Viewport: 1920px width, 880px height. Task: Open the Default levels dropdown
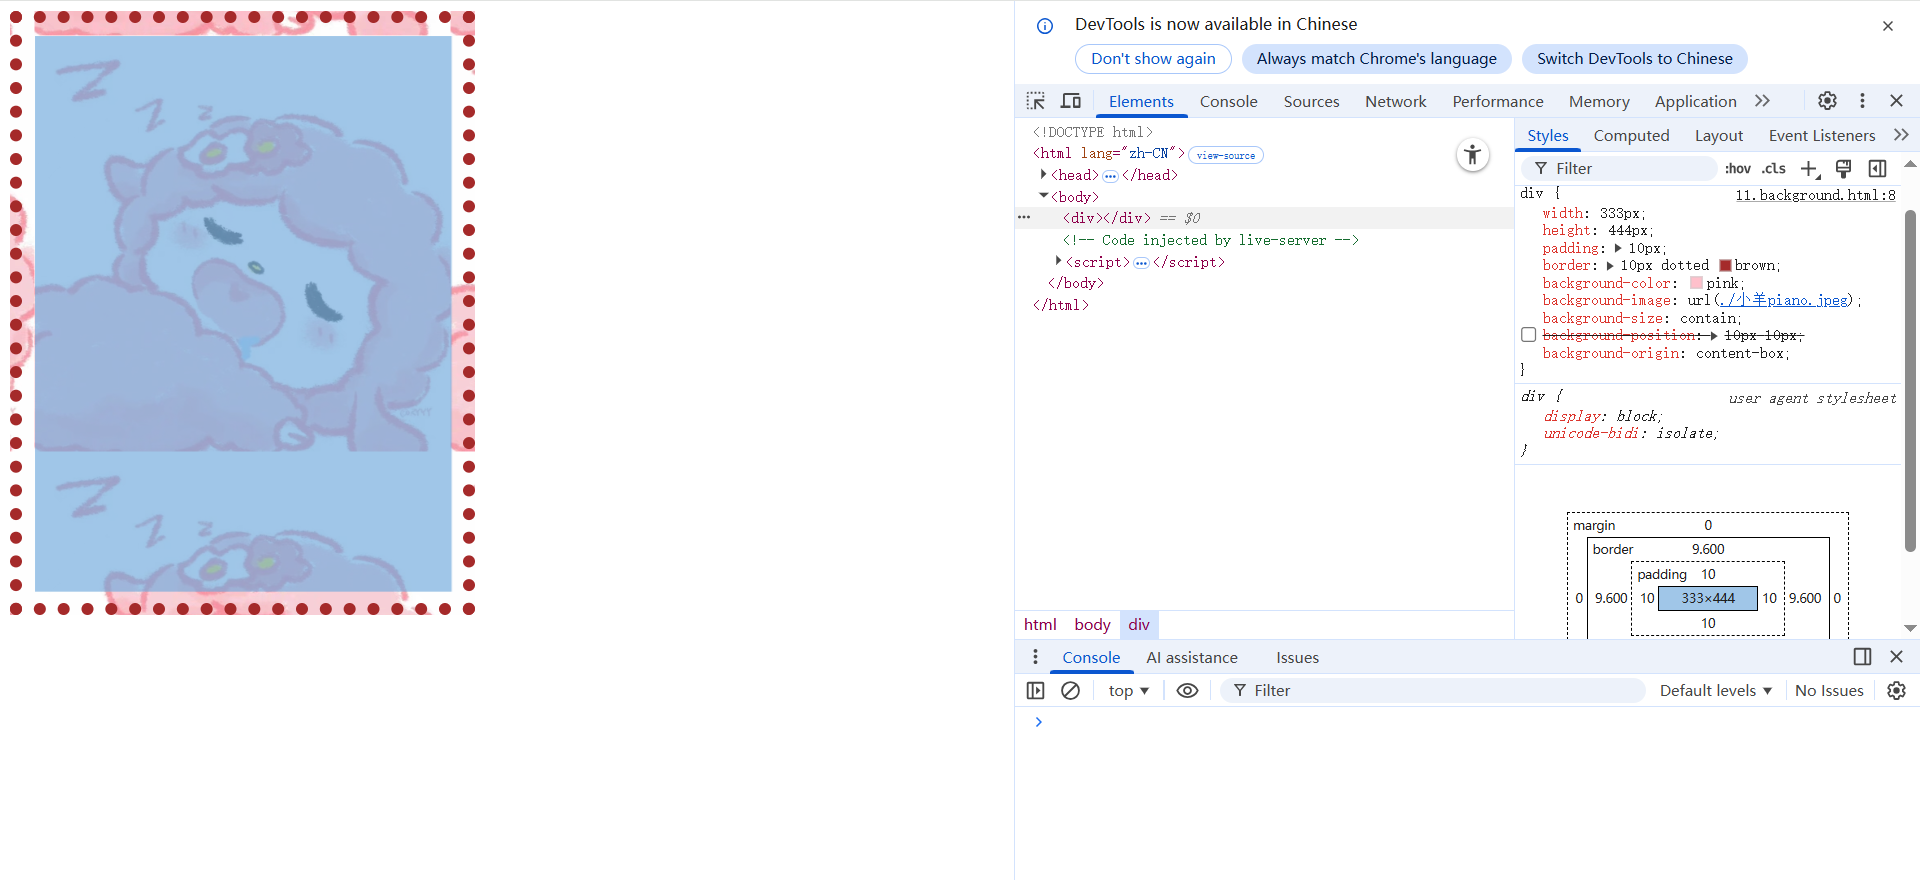[x=1716, y=691]
